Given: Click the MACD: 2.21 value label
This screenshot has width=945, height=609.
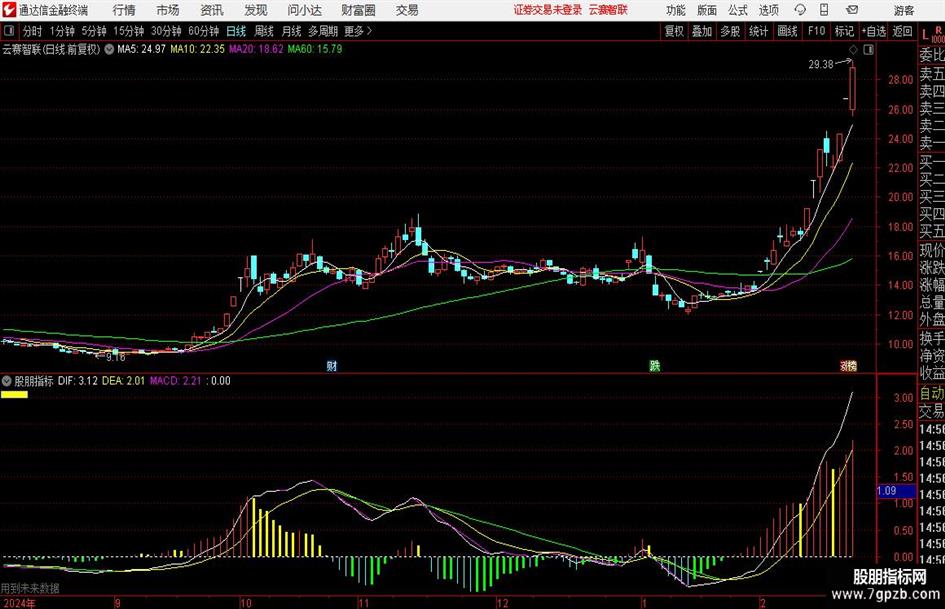Looking at the screenshot, I should pyautogui.click(x=175, y=380).
